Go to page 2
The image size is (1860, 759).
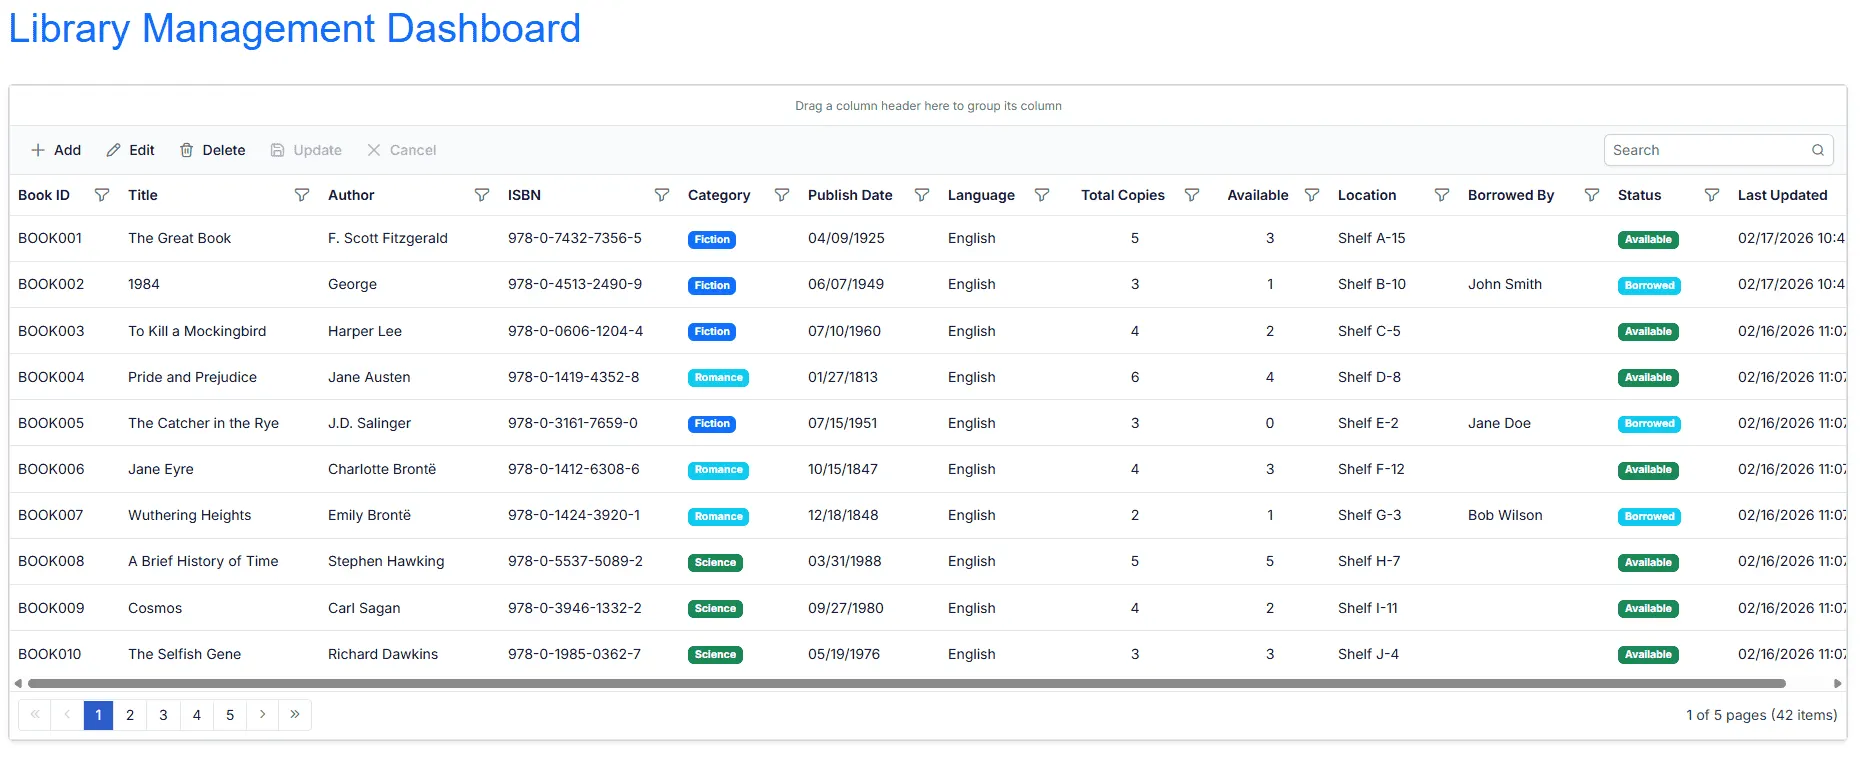tap(130, 714)
